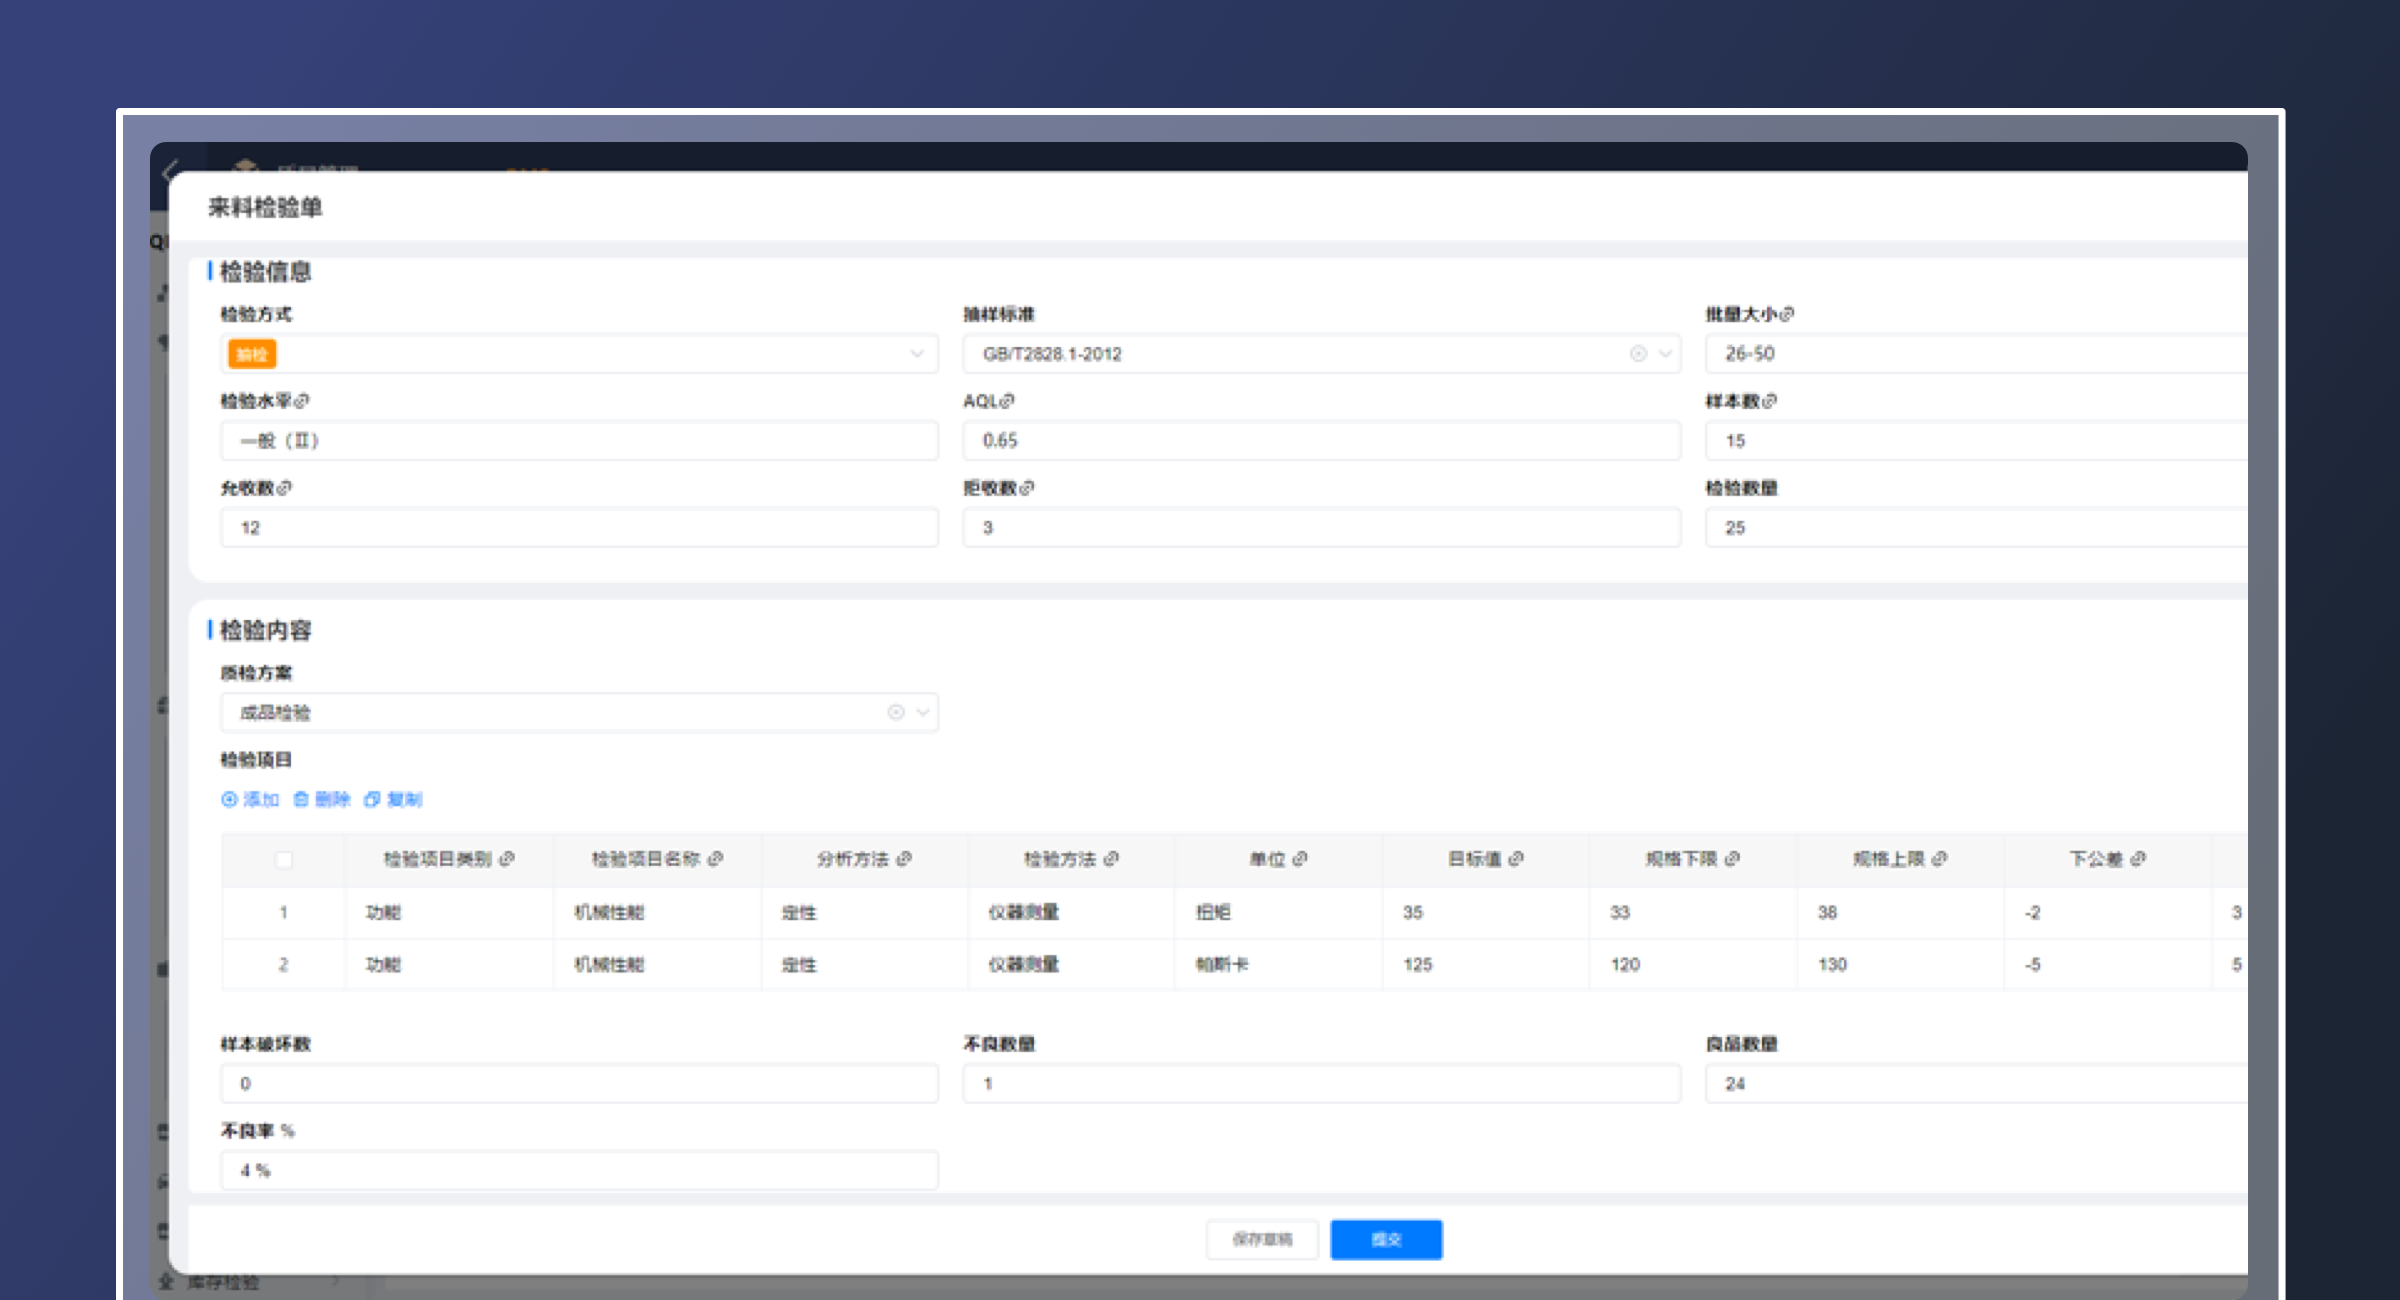The width and height of the screenshot is (2400, 1300).
Task: Clear the 抽样标准 selection with circle-x icon
Action: (x=1638, y=354)
